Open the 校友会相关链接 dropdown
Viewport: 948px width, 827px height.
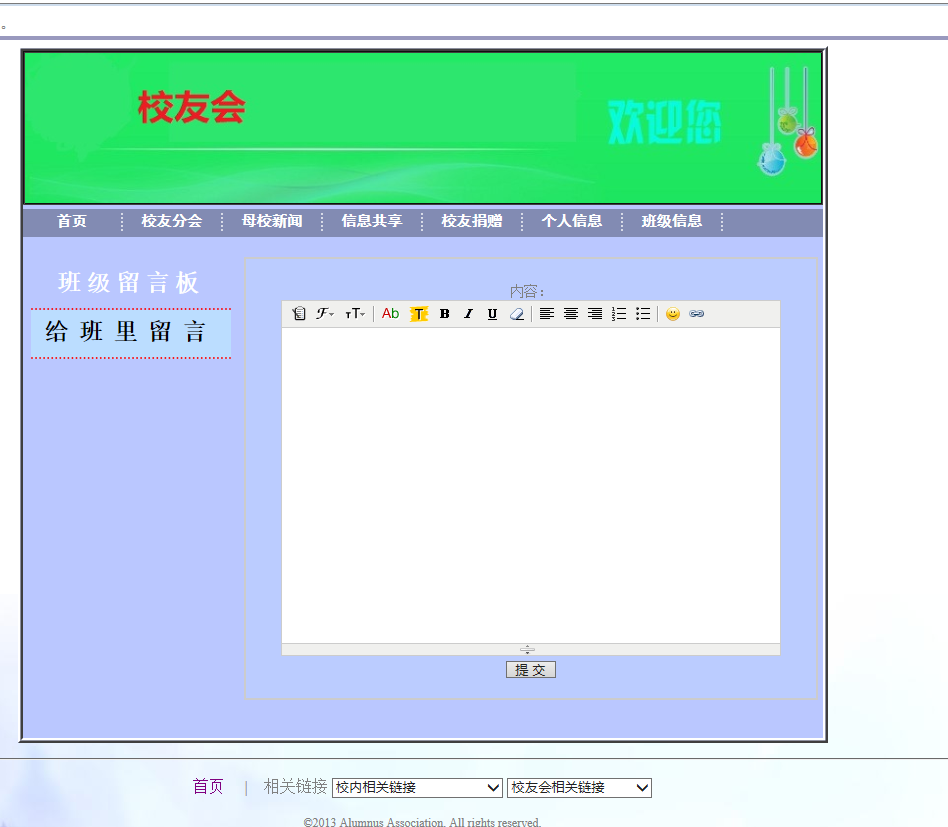point(578,787)
